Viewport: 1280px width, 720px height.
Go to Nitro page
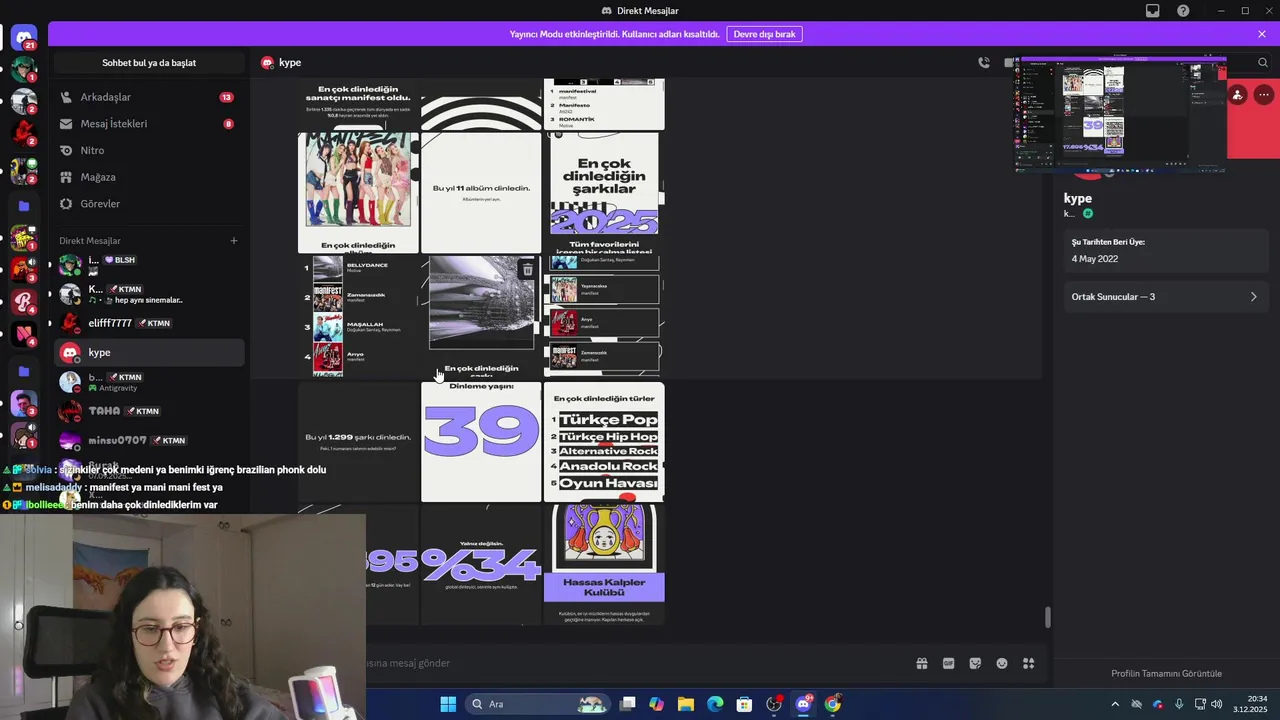[148, 150]
